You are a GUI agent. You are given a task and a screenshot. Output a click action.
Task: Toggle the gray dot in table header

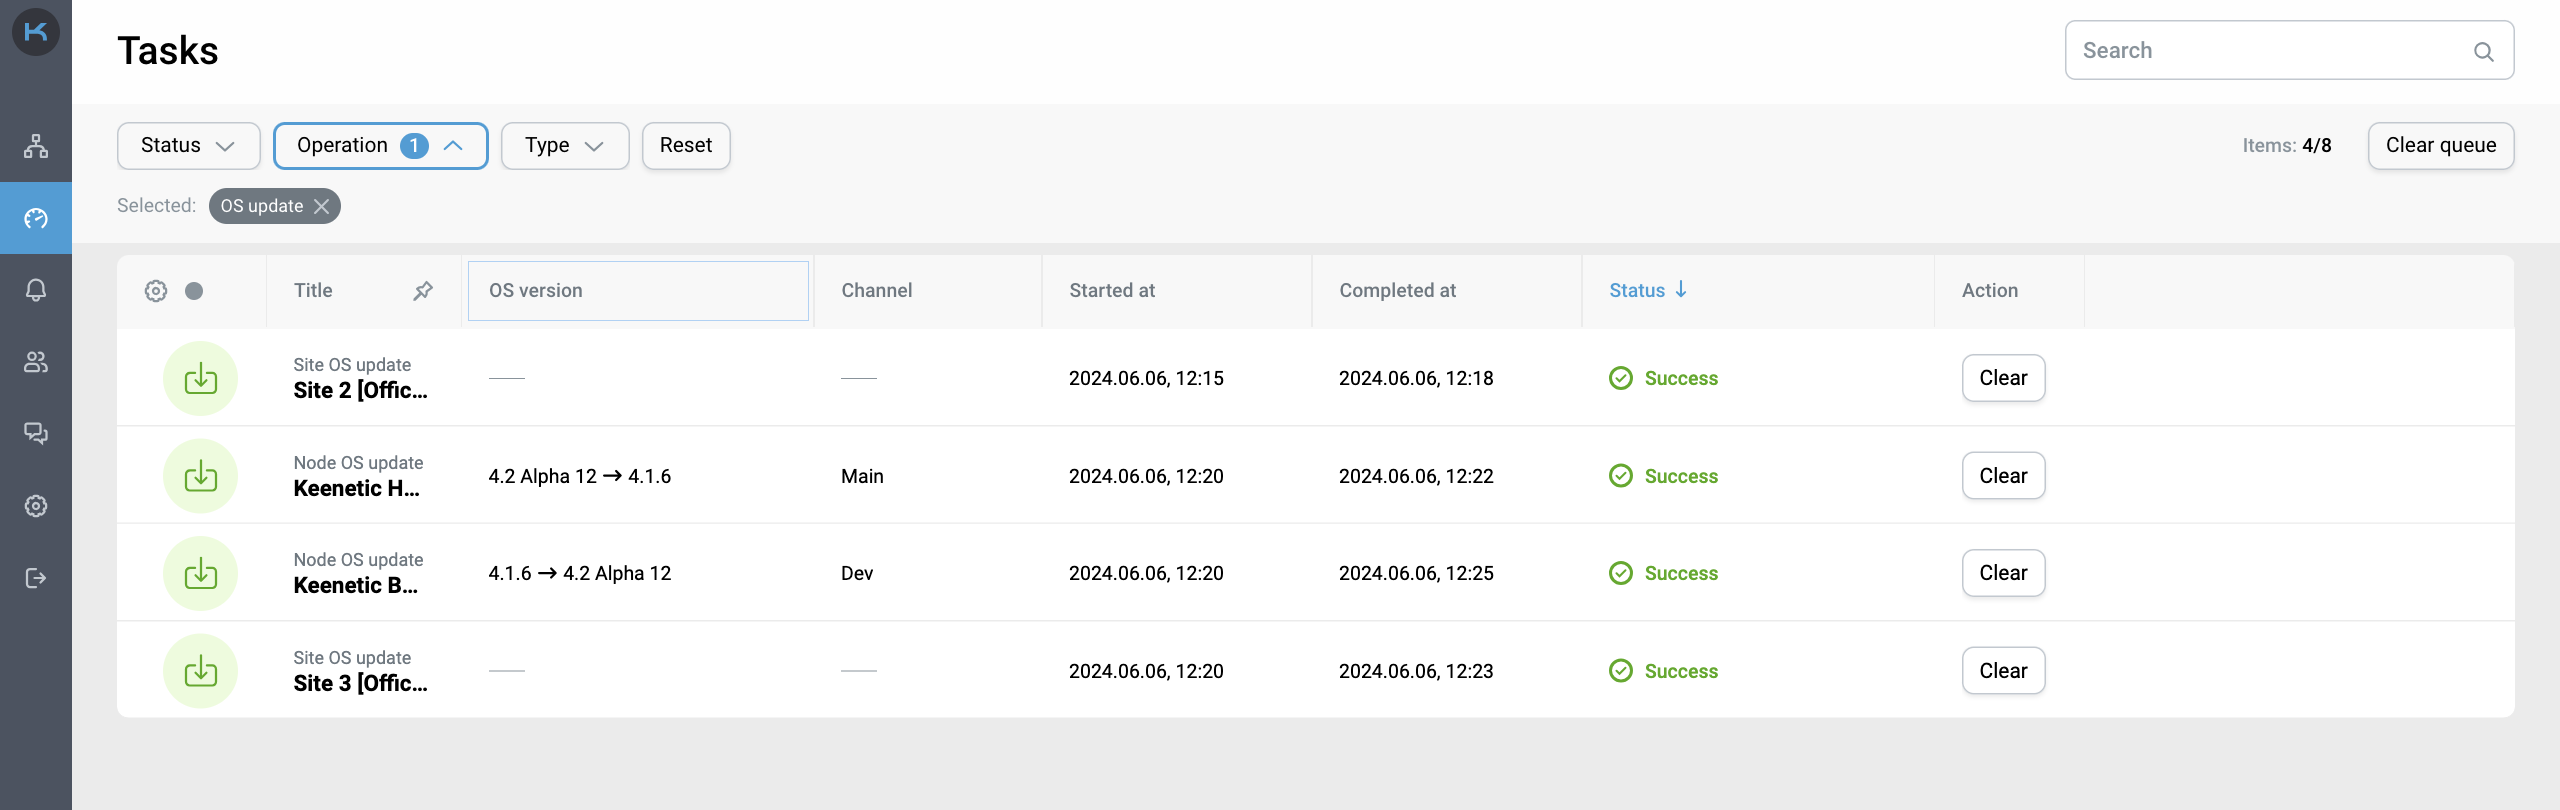tap(194, 291)
